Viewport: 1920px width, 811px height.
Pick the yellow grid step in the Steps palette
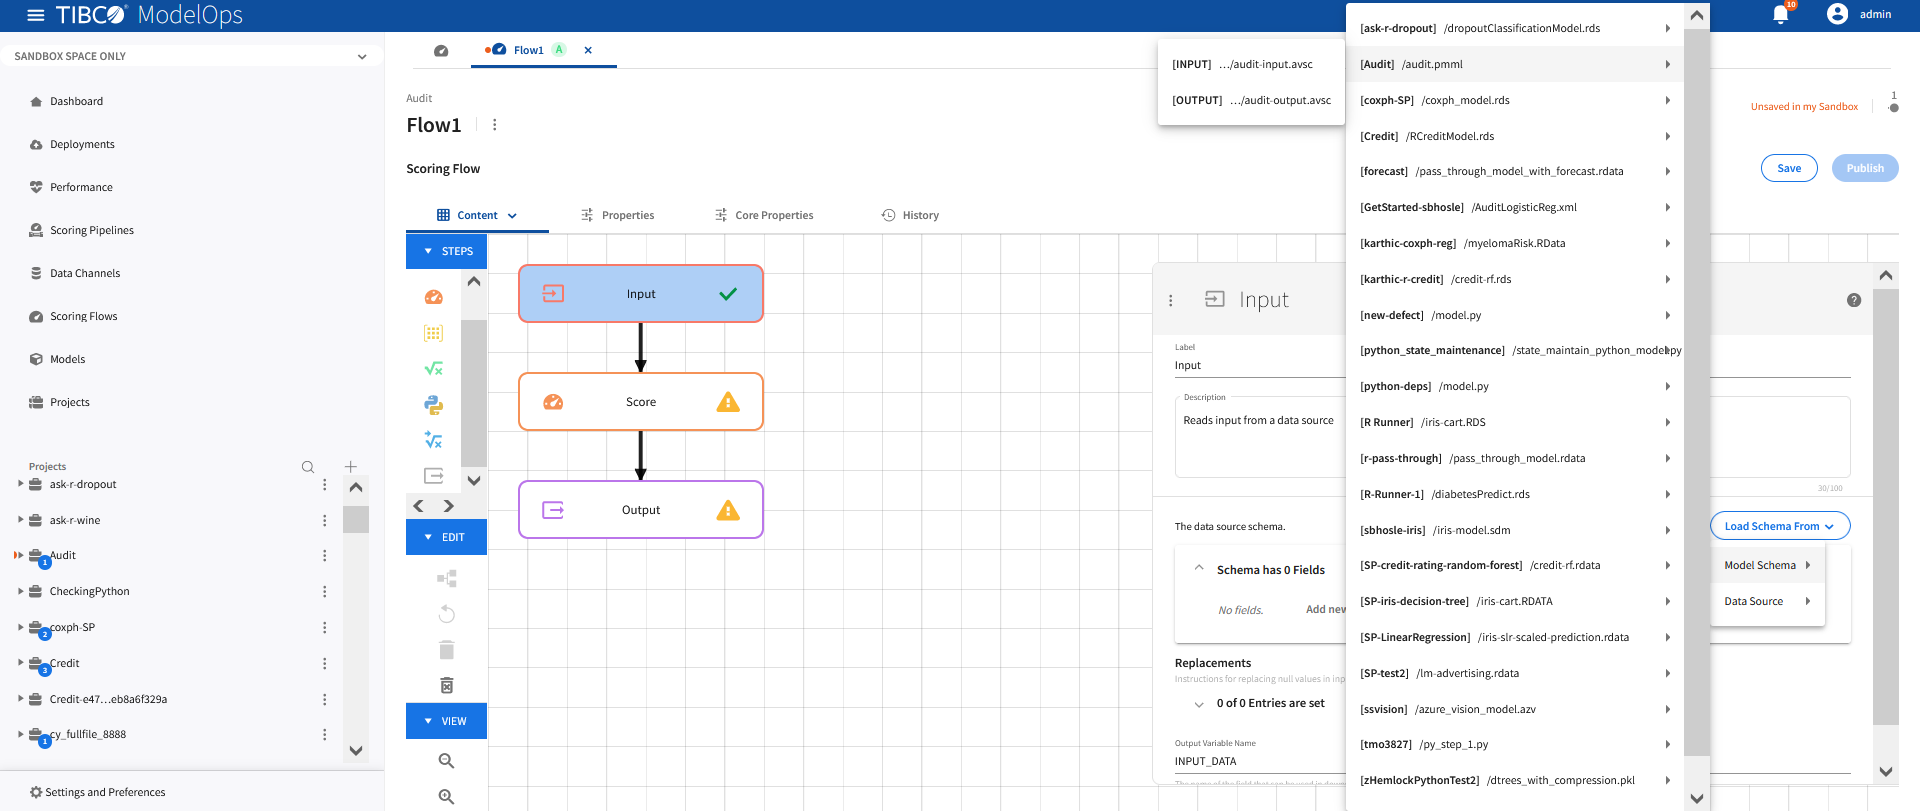point(433,333)
